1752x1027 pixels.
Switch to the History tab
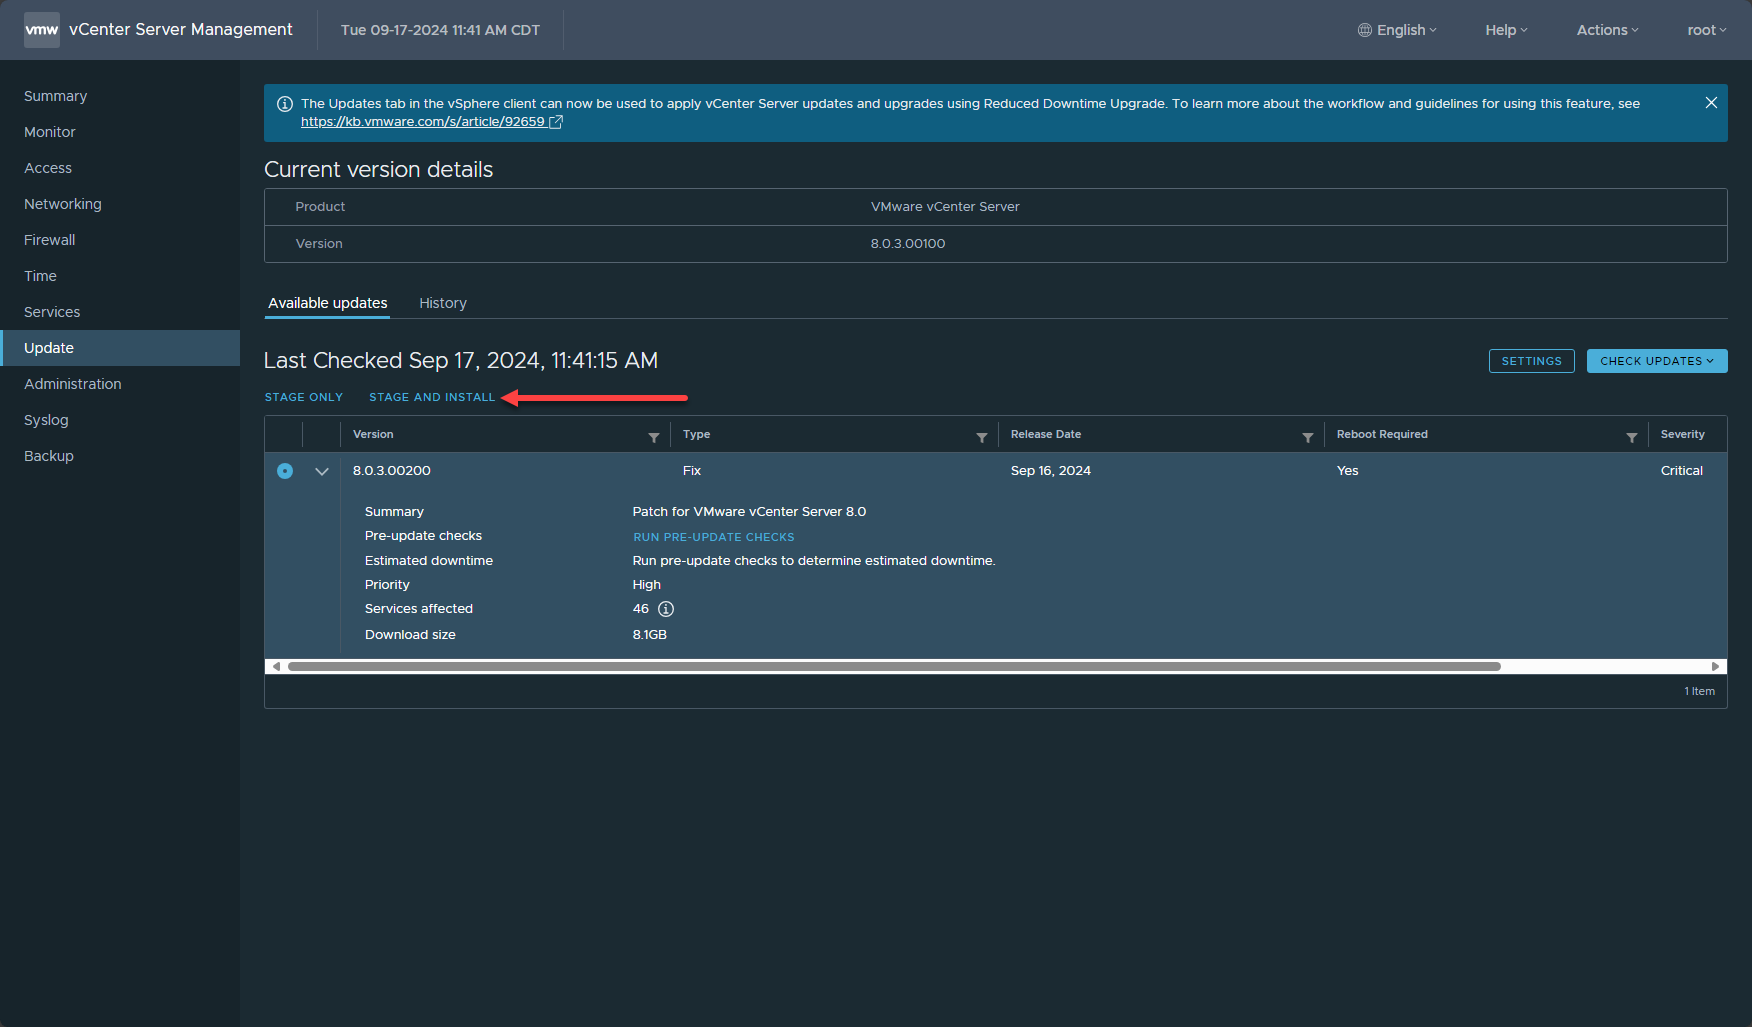(x=442, y=303)
